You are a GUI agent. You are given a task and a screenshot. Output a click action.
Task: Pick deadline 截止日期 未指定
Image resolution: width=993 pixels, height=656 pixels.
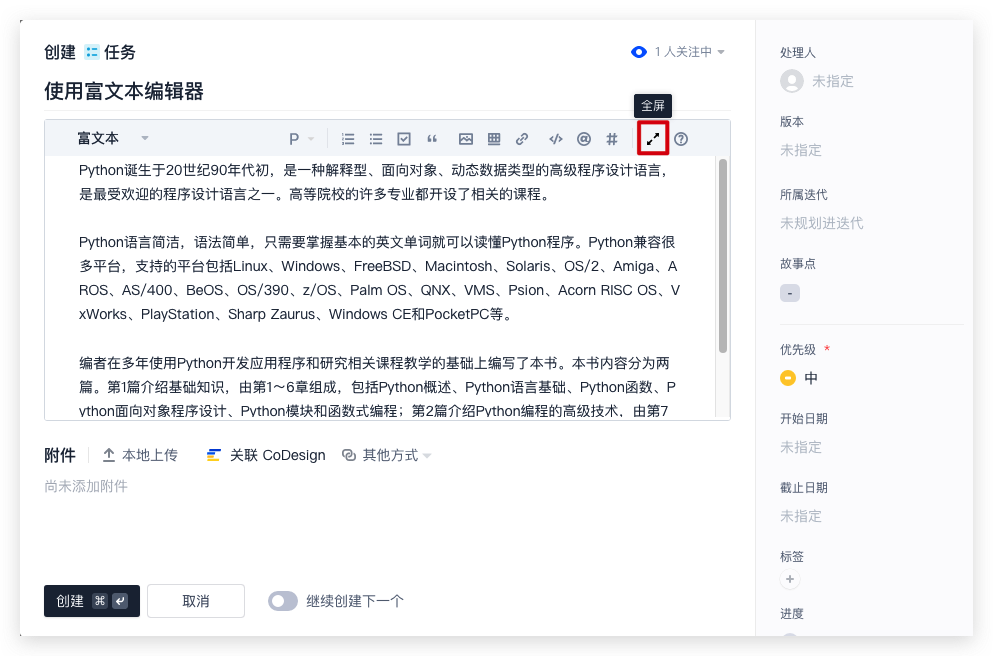pos(800,516)
